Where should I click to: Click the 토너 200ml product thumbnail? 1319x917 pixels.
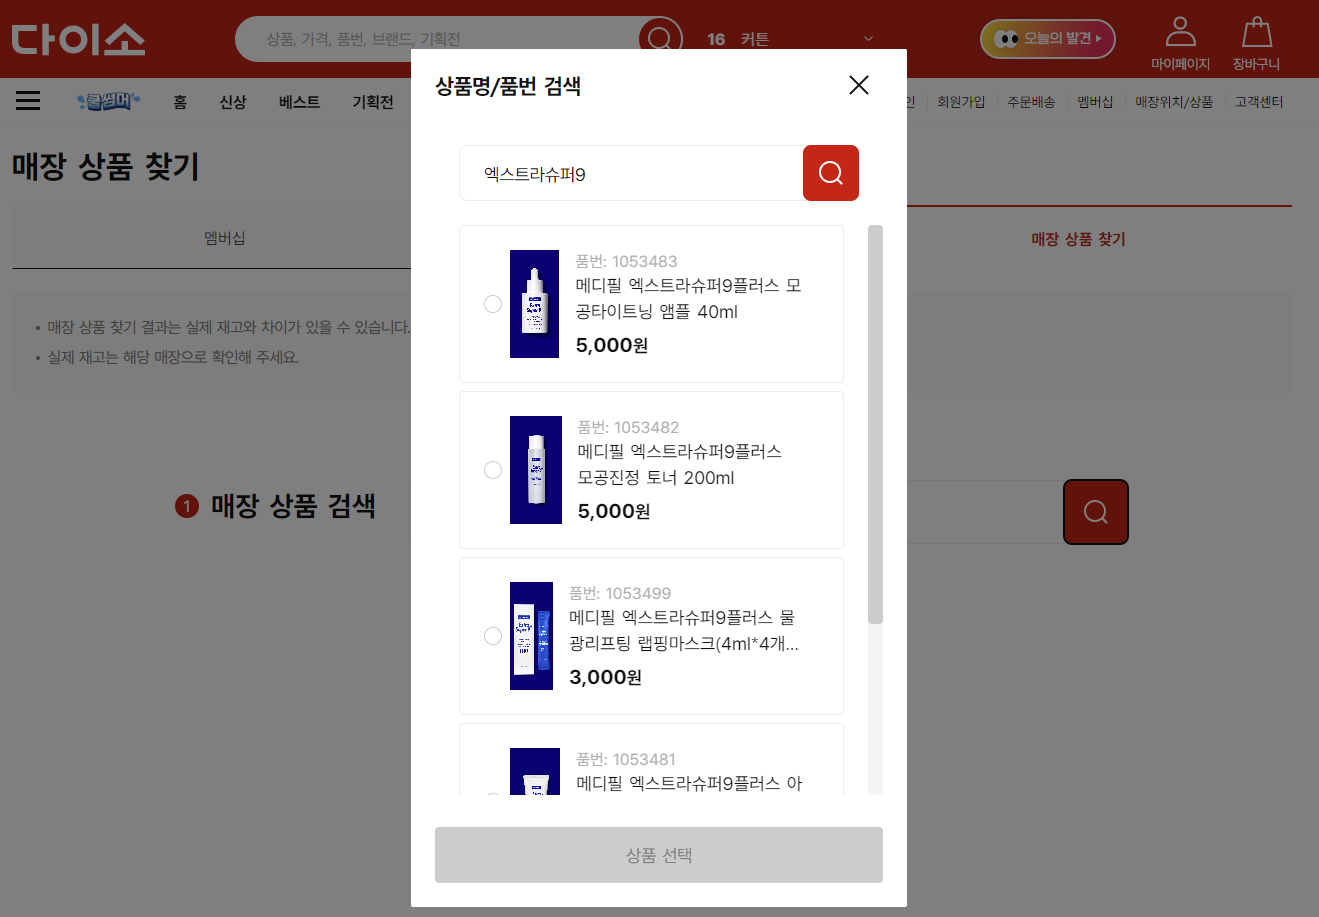pos(536,470)
